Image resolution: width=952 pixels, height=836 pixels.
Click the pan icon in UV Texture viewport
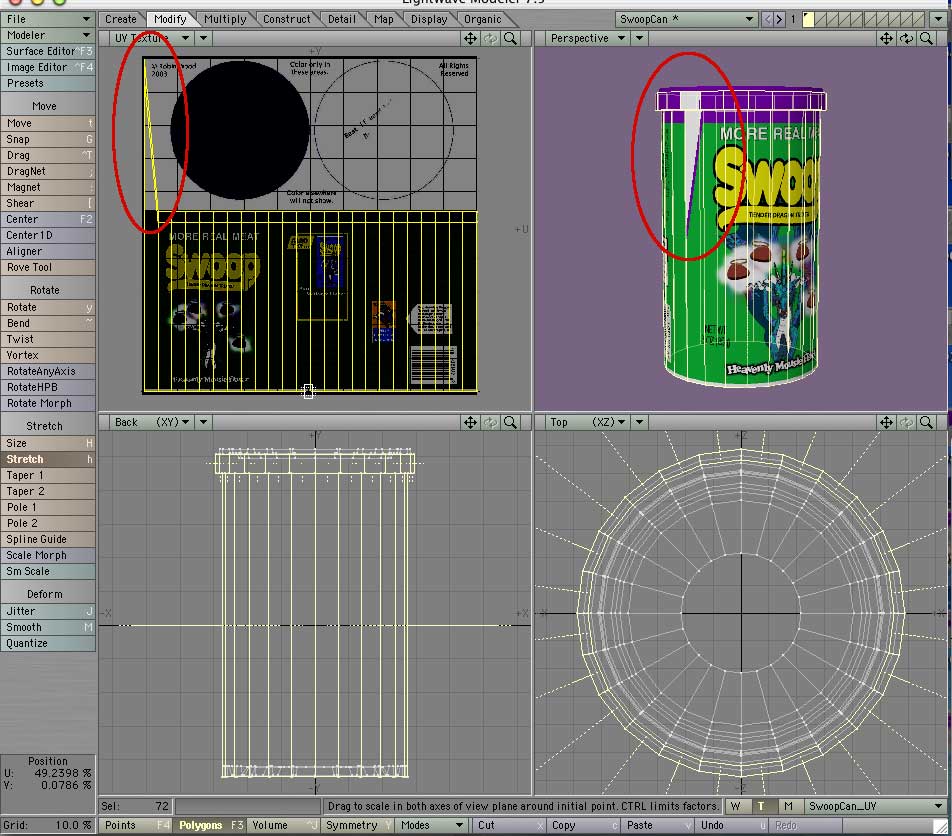(470, 38)
